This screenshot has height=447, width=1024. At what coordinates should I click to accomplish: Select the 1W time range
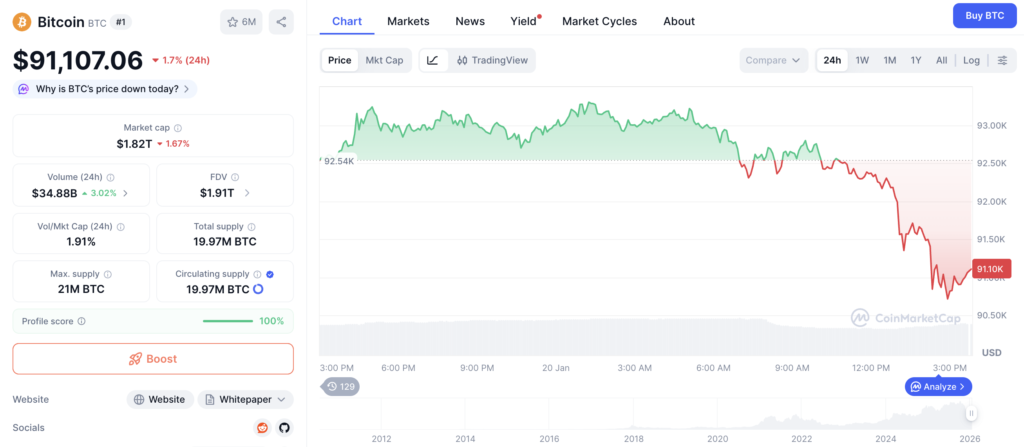tap(861, 60)
